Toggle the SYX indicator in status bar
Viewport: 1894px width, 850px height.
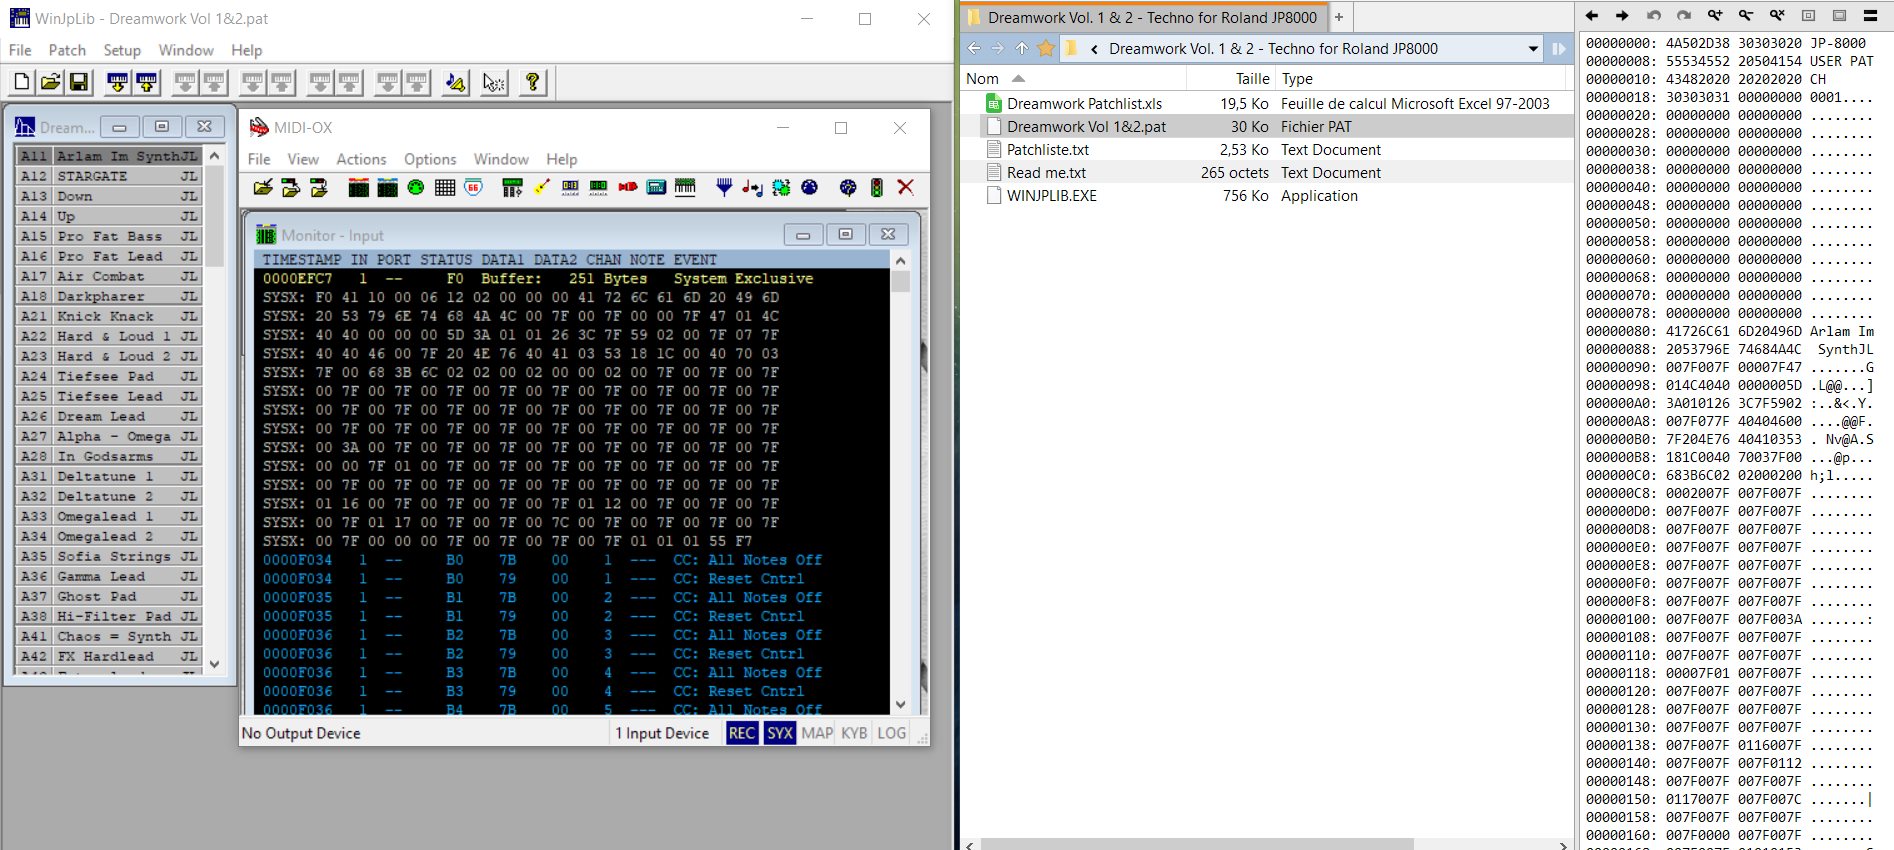[x=779, y=733]
